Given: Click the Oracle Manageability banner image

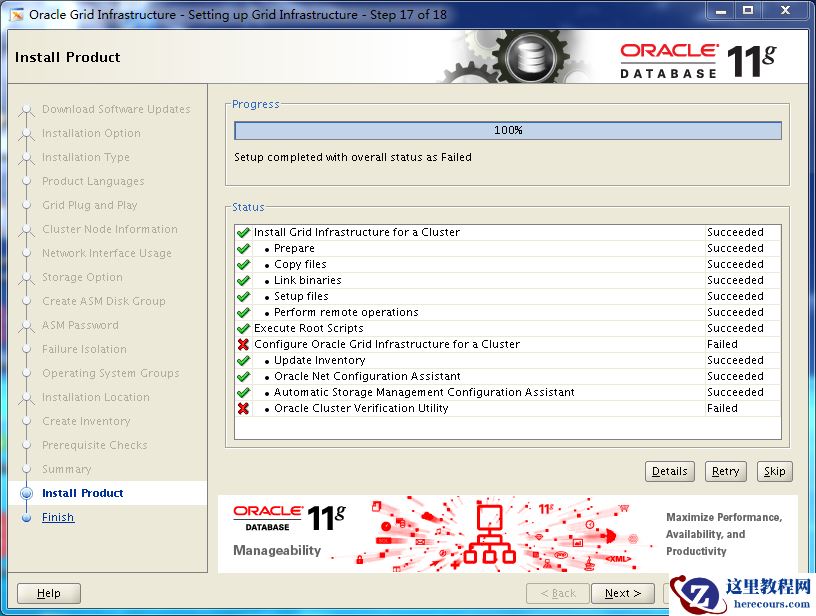Looking at the screenshot, I should 507,534.
